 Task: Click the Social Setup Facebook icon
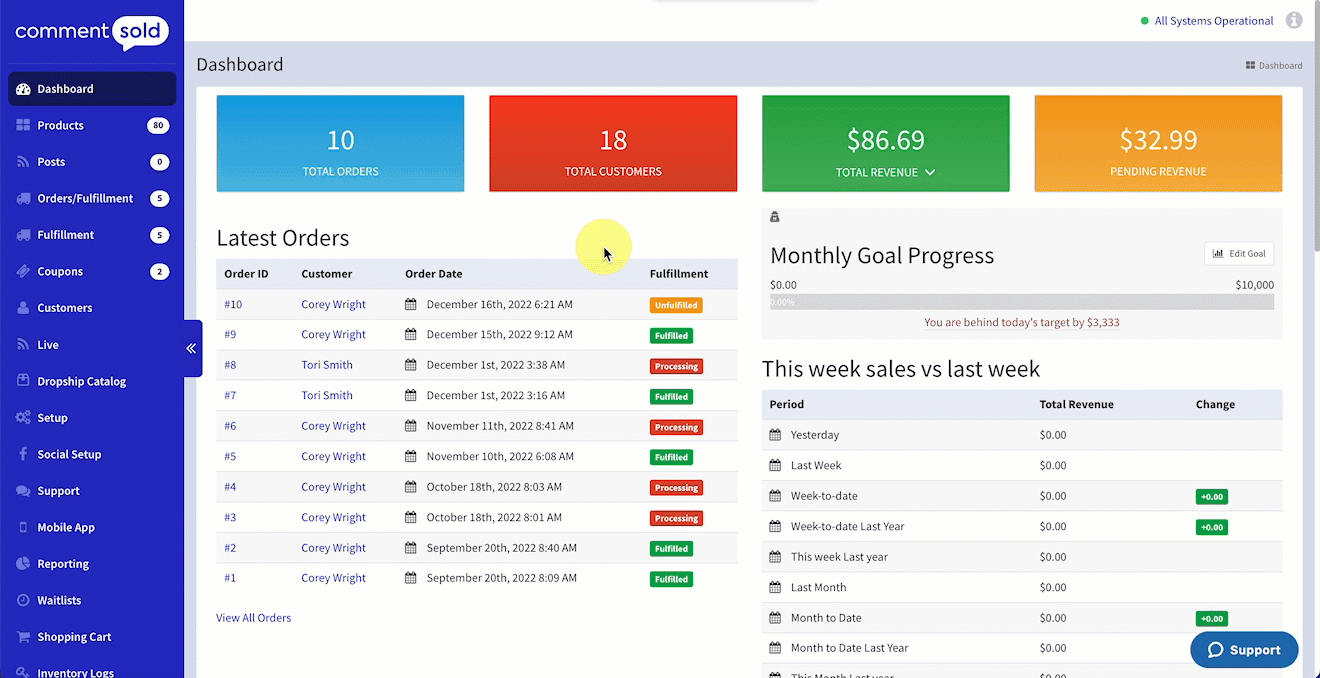coord(23,455)
